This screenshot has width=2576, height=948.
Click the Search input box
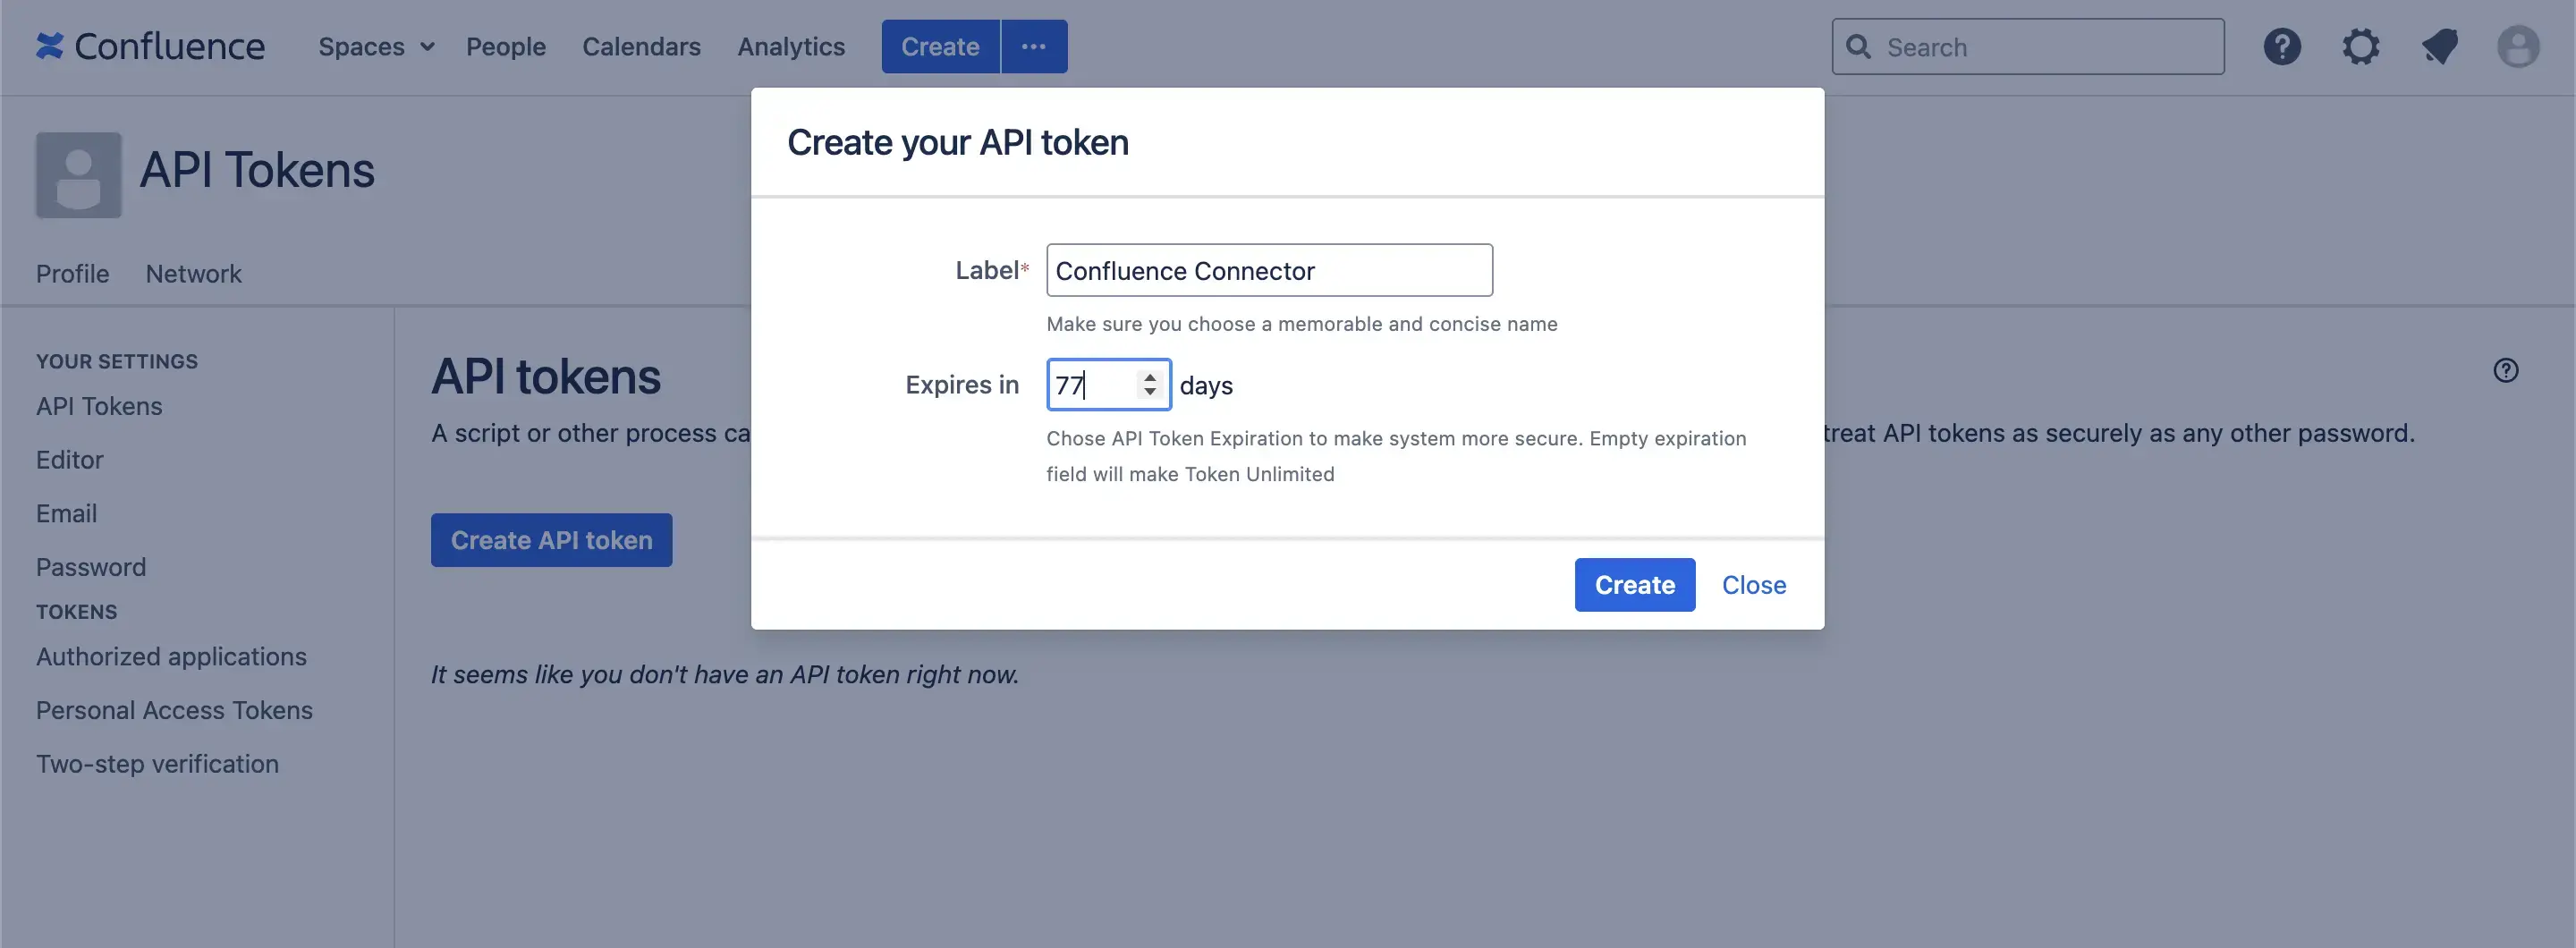click(2027, 46)
